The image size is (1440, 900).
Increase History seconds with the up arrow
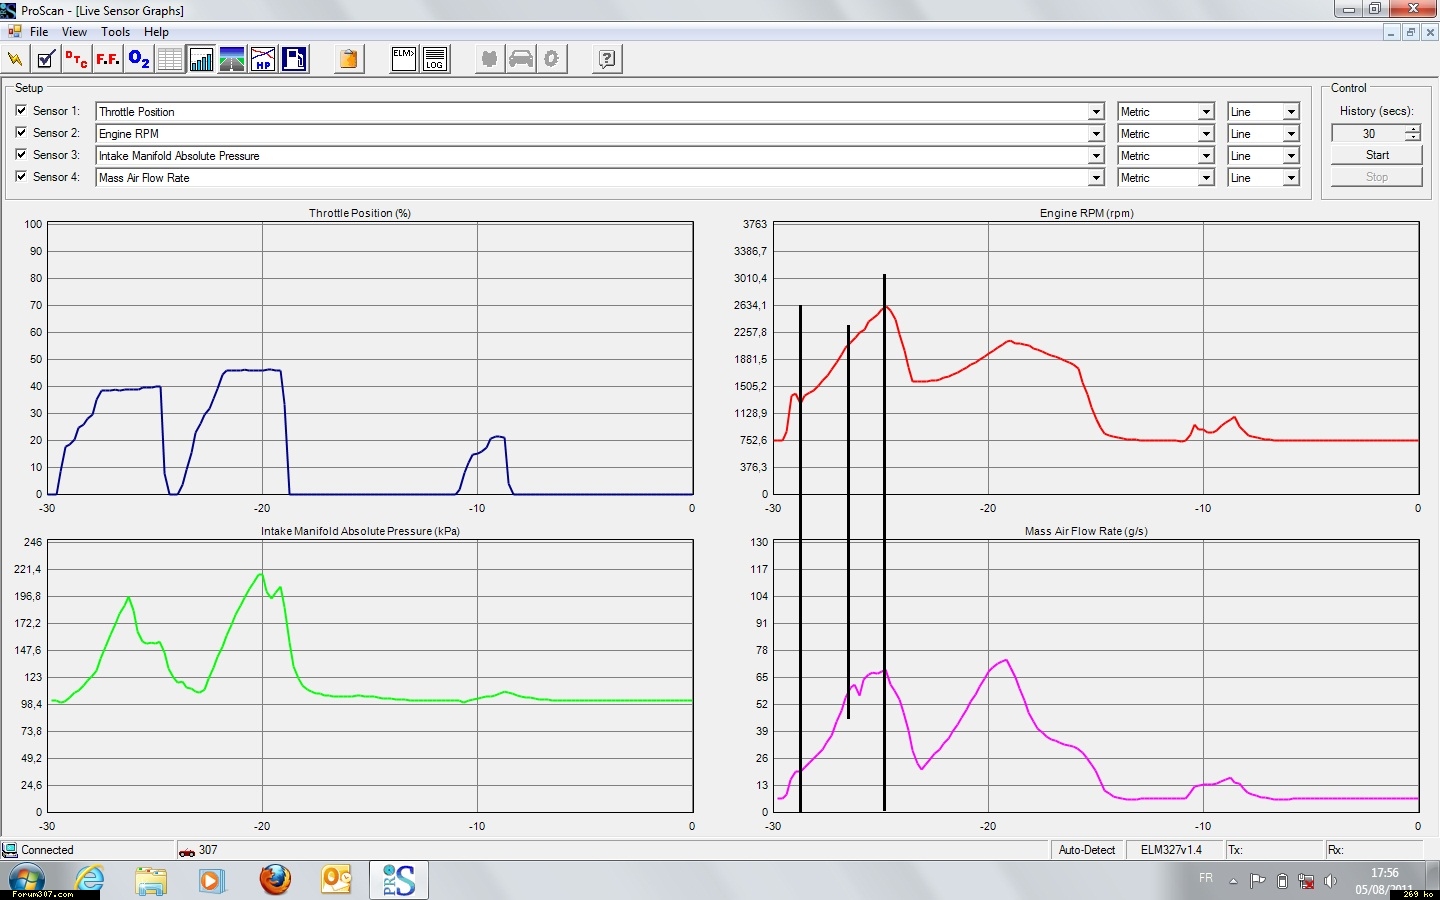point(1412,129)
